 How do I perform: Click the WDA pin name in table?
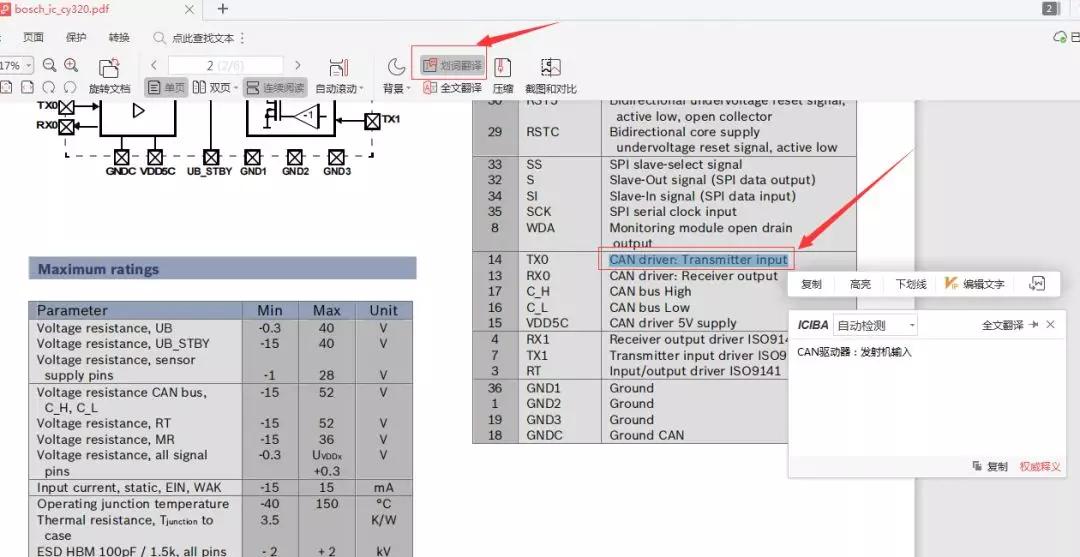point(540,227)
